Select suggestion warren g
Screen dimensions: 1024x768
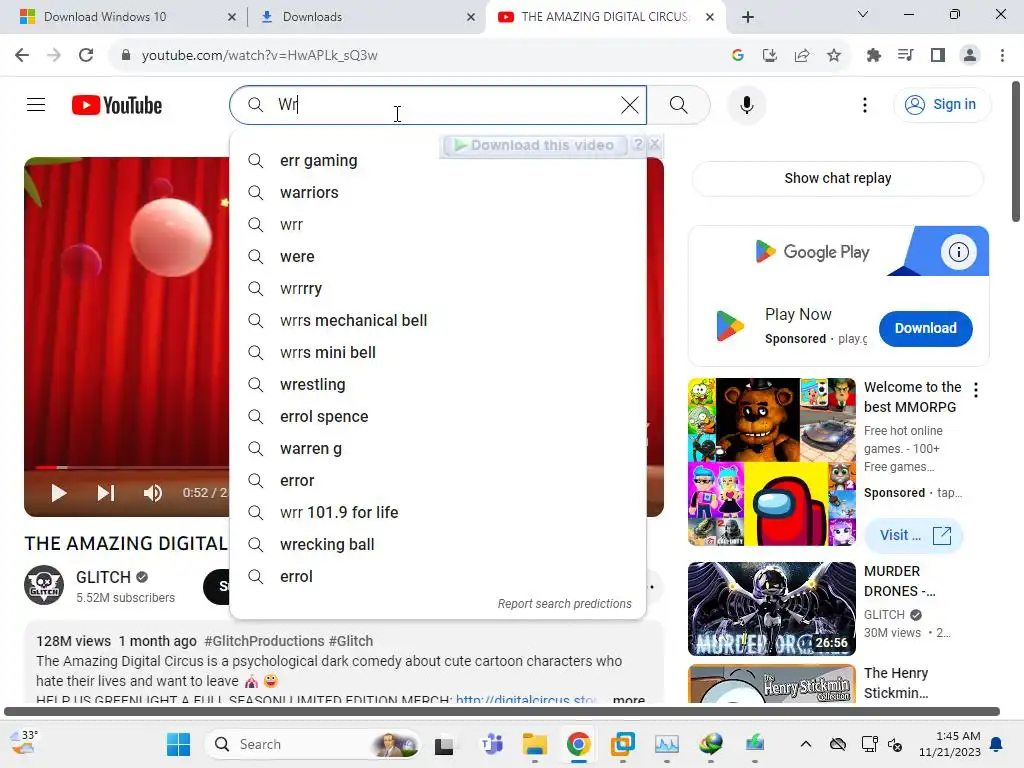pos(438,449)
